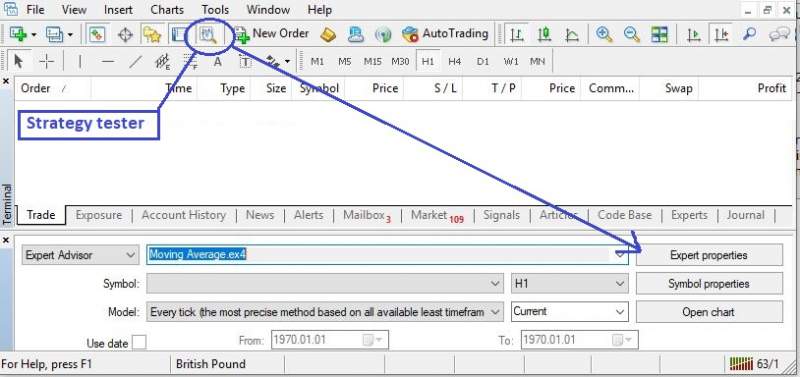Toggle chart auto scroll icon

693,35
